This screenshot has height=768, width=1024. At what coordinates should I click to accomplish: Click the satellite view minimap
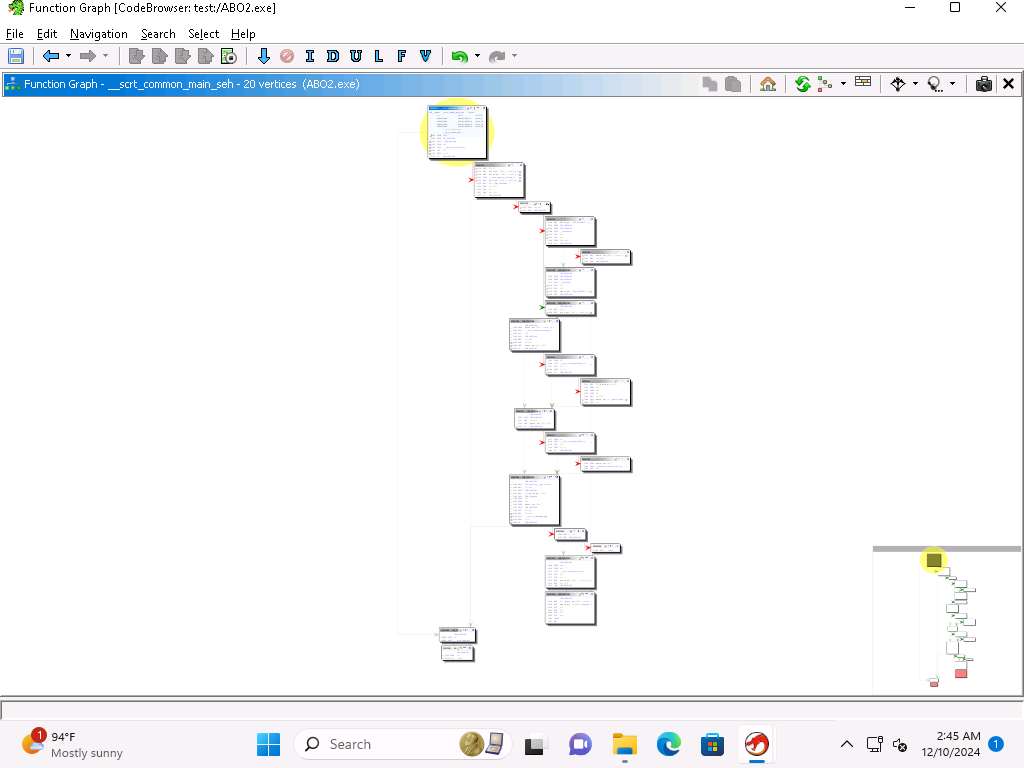946,622
